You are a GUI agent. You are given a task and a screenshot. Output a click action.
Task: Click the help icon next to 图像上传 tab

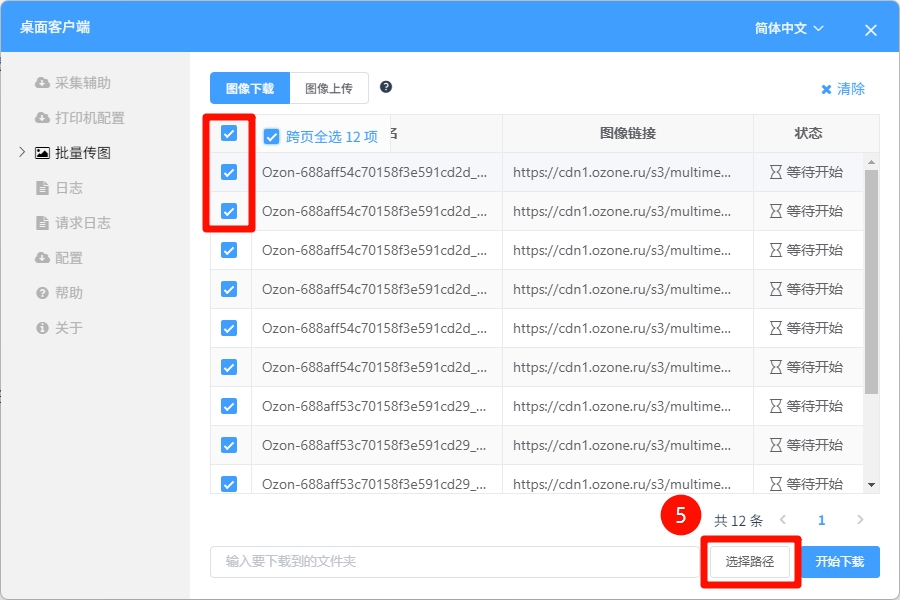click(386, 87)
